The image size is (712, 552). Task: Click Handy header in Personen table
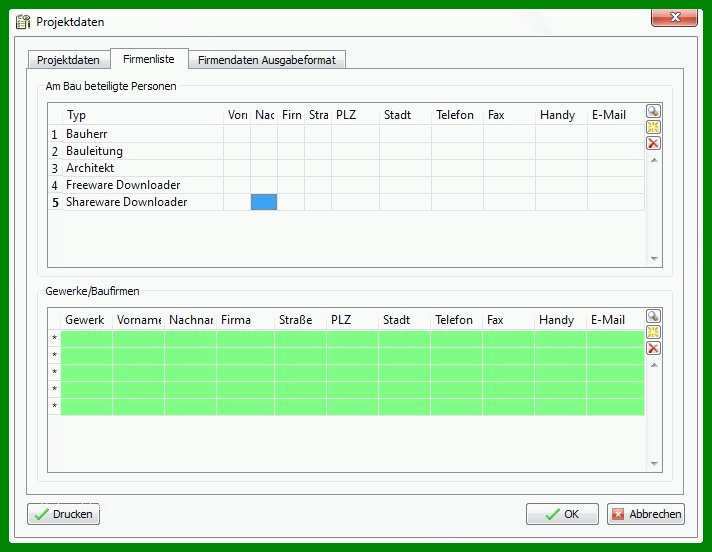(x=561, y=115)
